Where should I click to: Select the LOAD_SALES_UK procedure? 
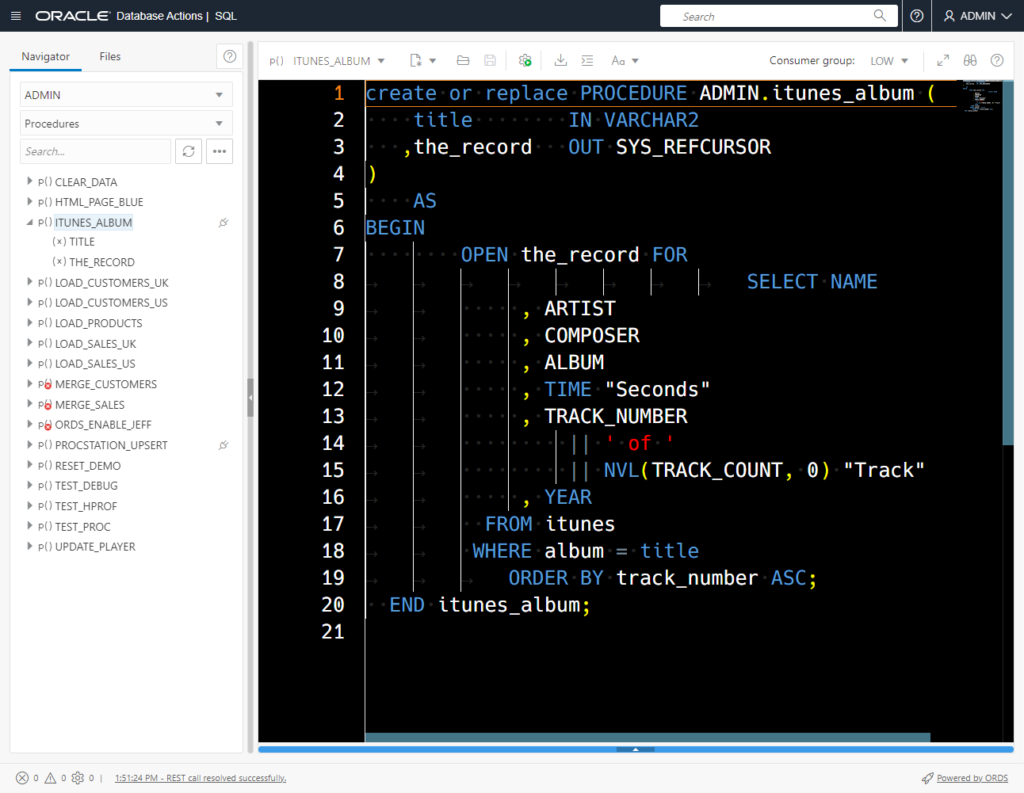click(x=95, y=344)
